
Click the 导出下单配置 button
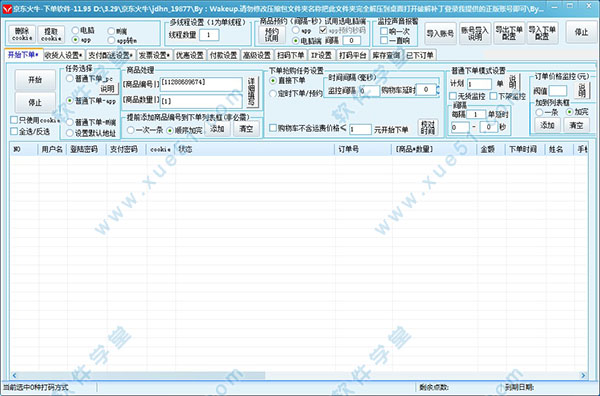[x=509, y=33]
